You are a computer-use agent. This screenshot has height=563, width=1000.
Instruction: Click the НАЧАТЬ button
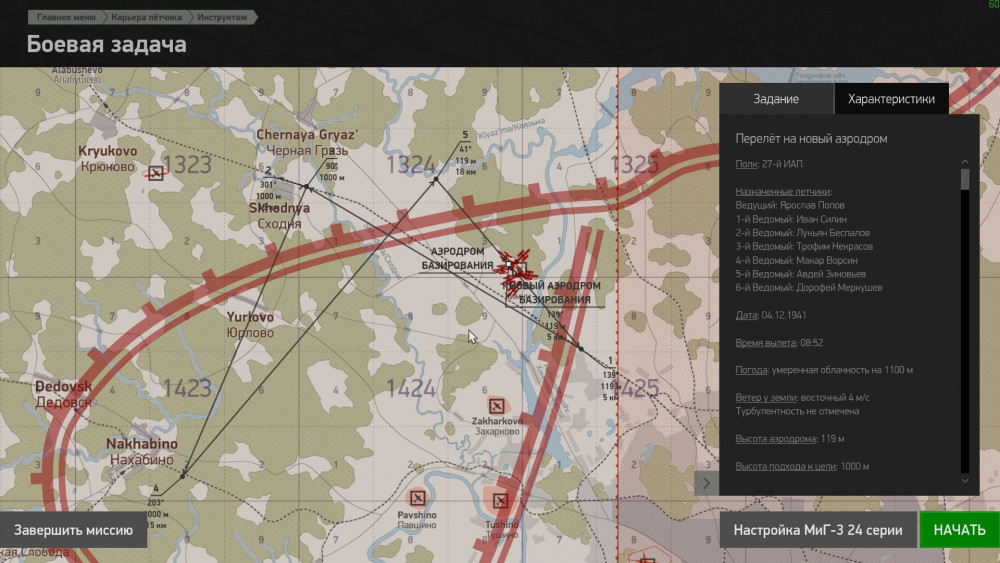[x=959, y=530]
